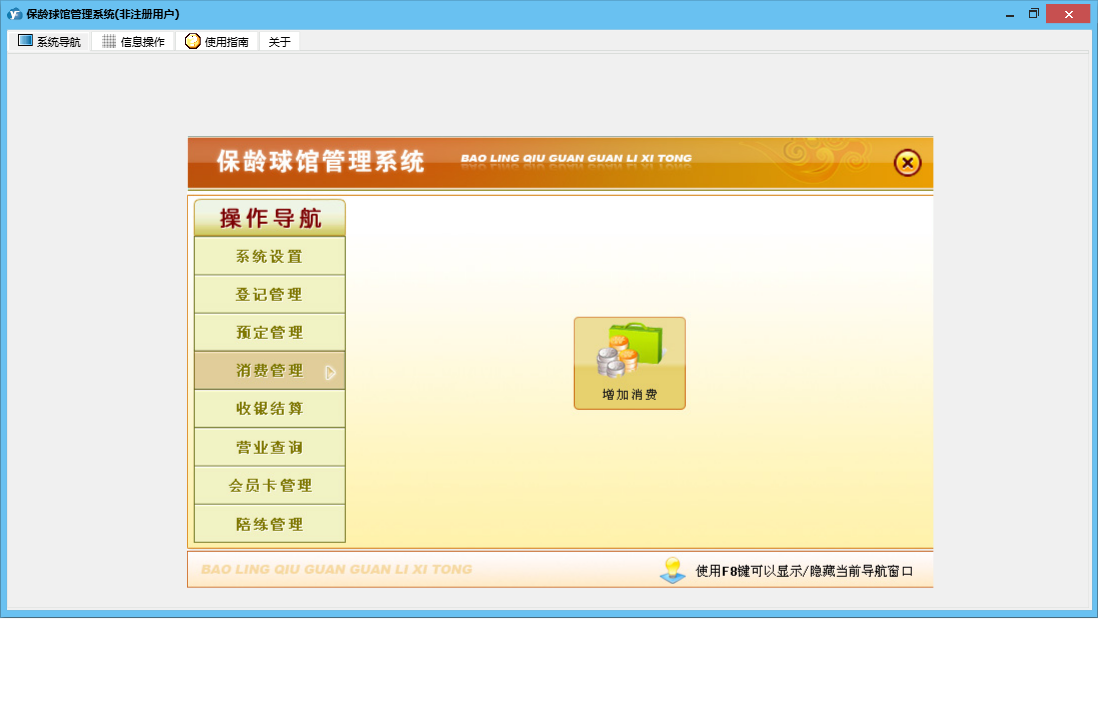Select 系统设置 in navigation

[x=270, y=256]
